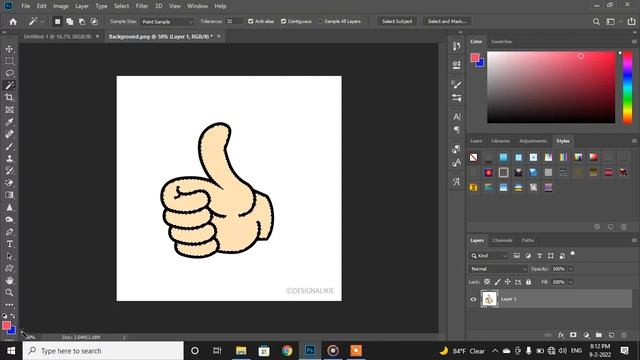Toggle the Contiguous checkbox
This screenshot has height=360, width=640.
pyautogui.click(x=283, y=21)
